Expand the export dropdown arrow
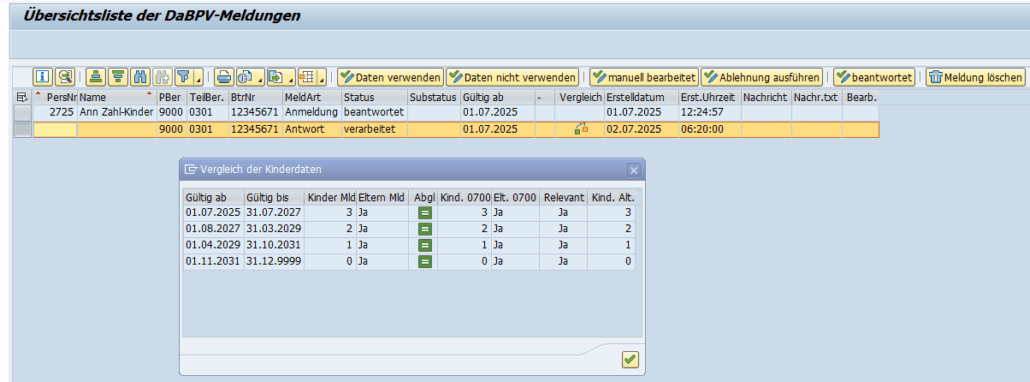Screen dimensions: 1030x382 coord(290,77)
